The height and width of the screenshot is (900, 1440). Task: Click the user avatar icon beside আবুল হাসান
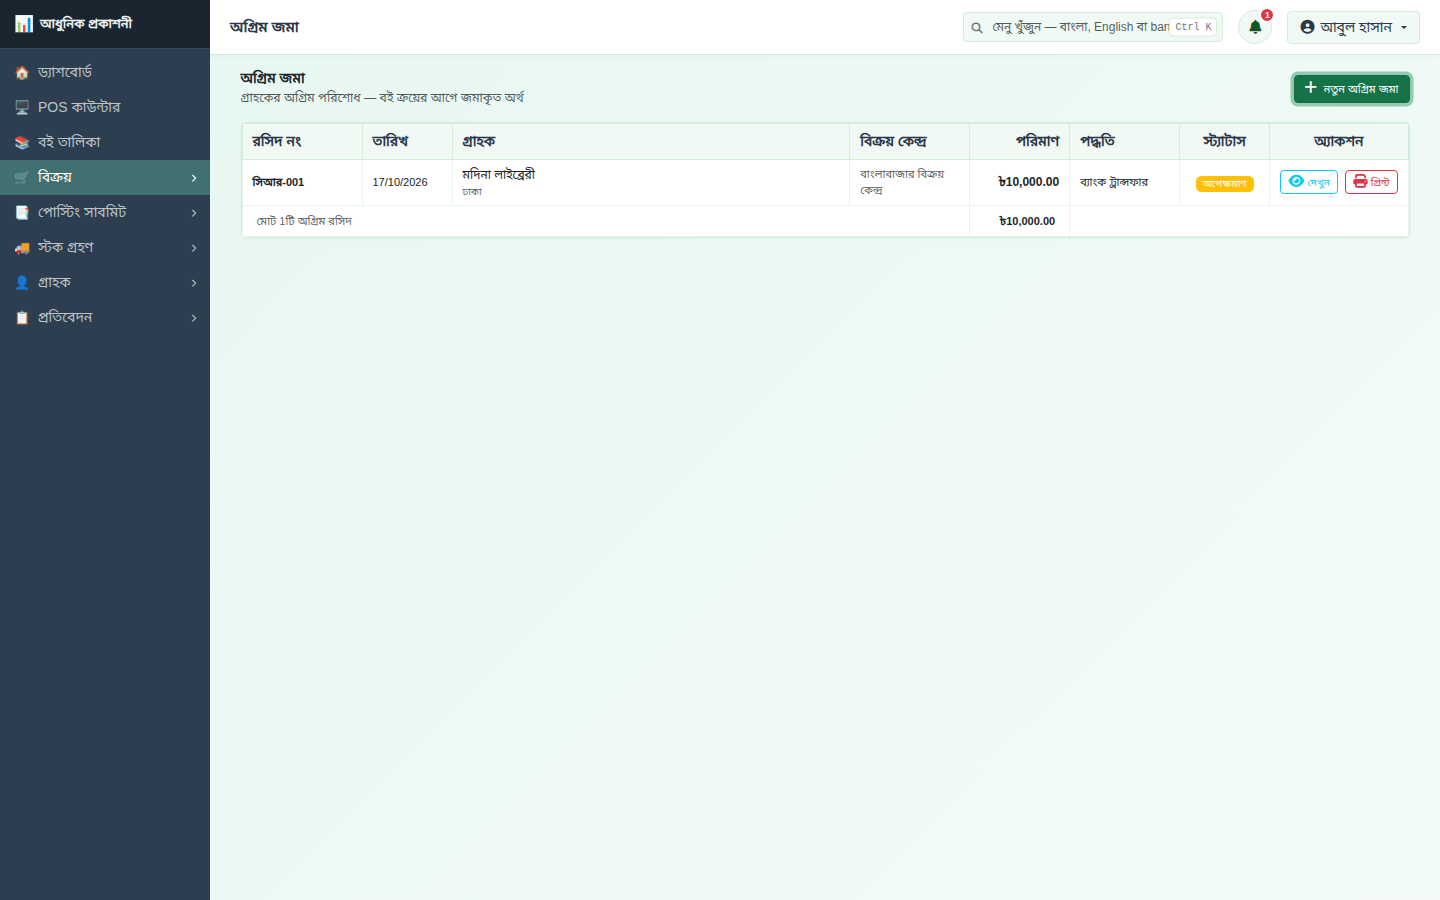pos(1307,27)
